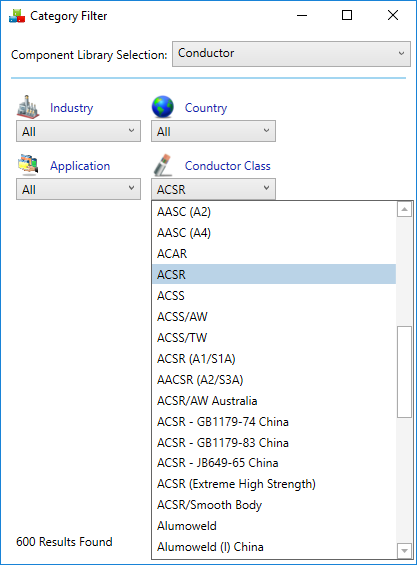Open the Component Library Selection dropdown
Viewport: 417px width, 565px height.
click(291, 54)
